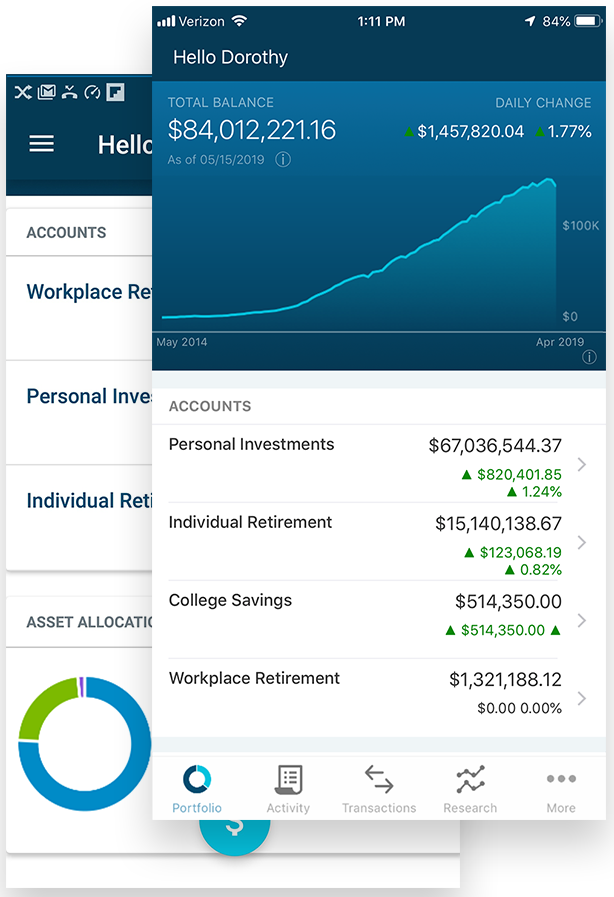Expand Individual Retirement account chevron
The height and width of the screenshot is (897, 614).
tap(582, 543)
